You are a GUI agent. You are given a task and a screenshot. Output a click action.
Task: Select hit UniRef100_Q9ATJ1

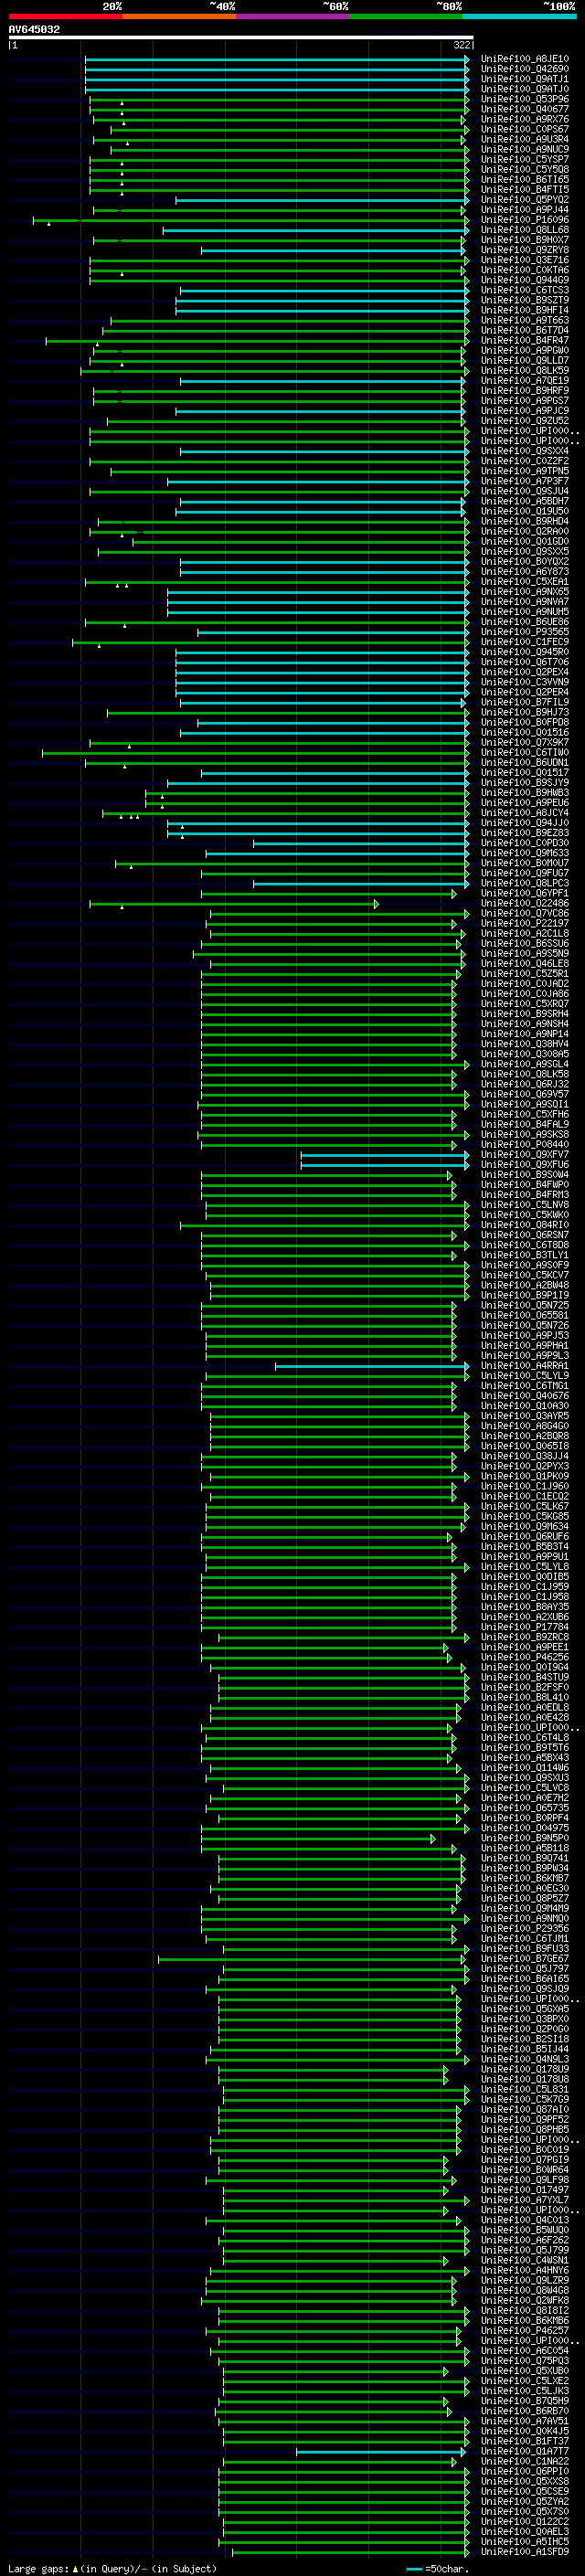coord(525,79)
